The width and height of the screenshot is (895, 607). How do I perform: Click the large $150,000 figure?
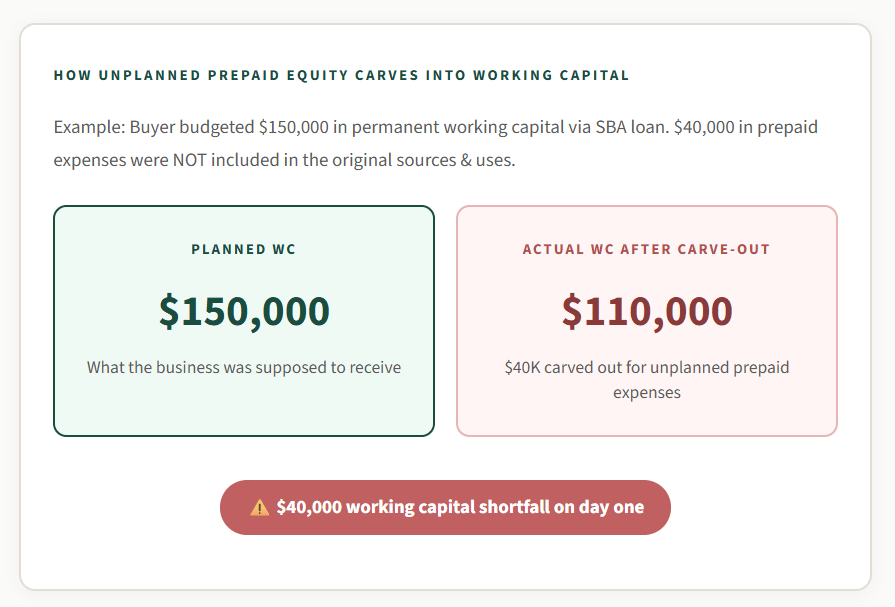pos(244,311)
